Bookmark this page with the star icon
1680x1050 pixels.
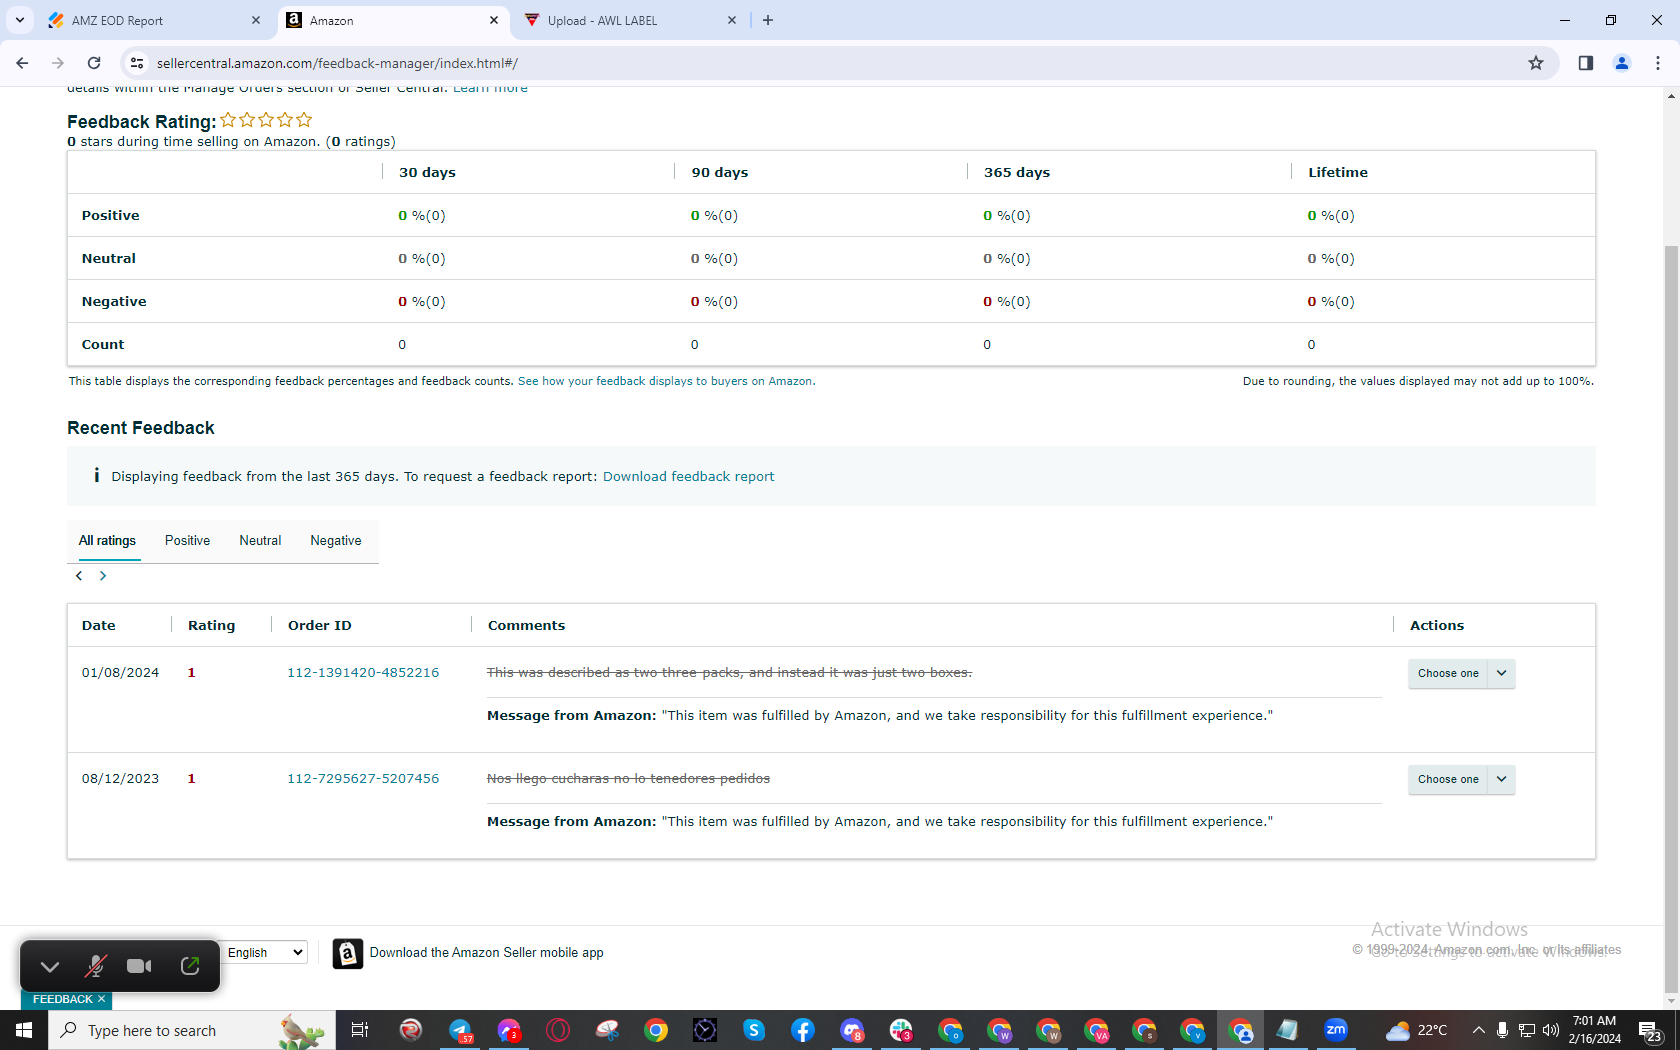point(1536,63)
